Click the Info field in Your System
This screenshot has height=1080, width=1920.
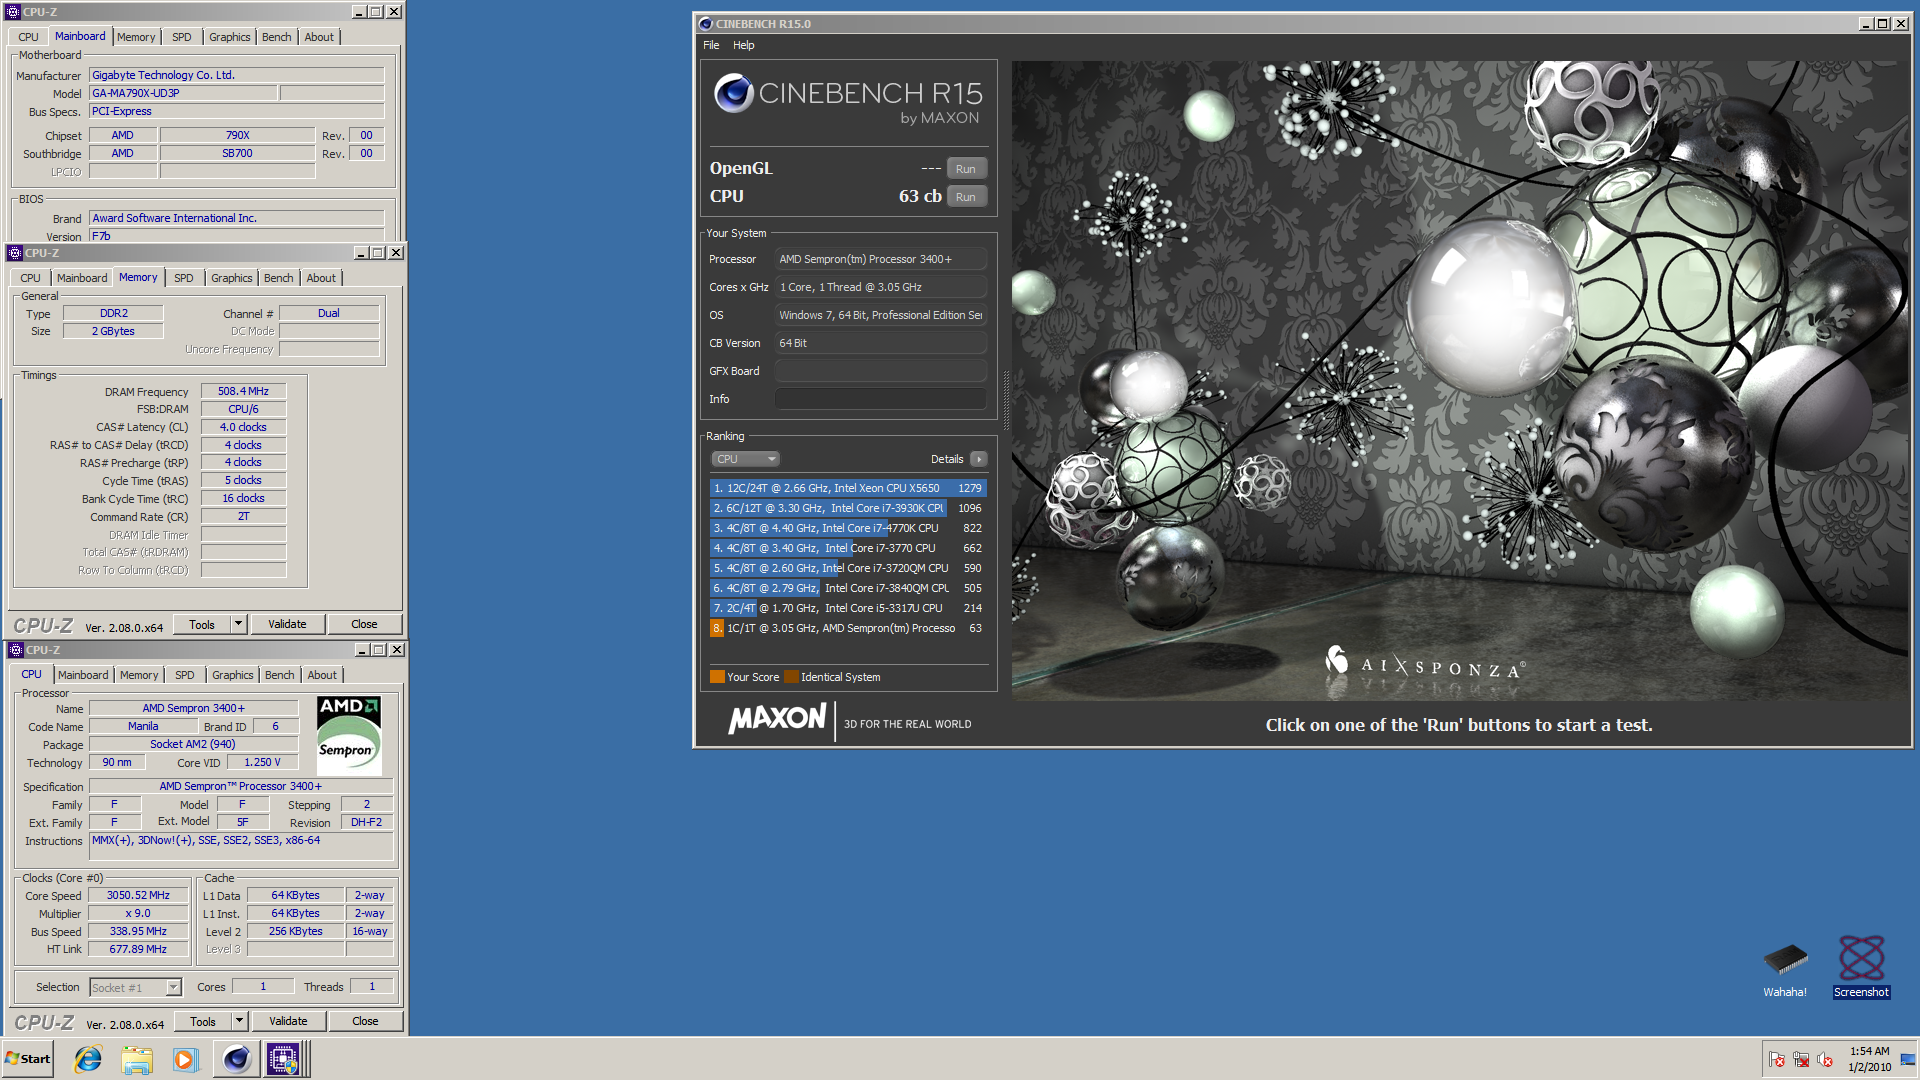point(880,399)
